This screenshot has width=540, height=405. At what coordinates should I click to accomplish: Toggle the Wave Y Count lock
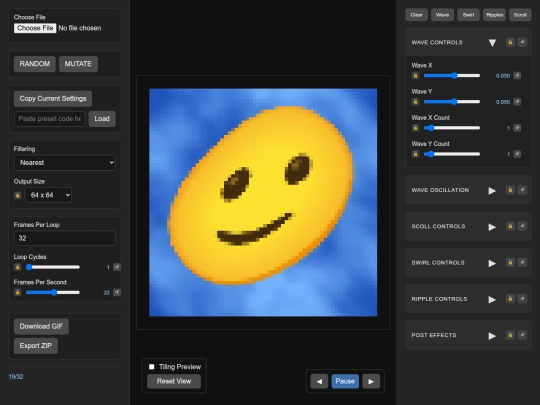click(x=415, y=154)
